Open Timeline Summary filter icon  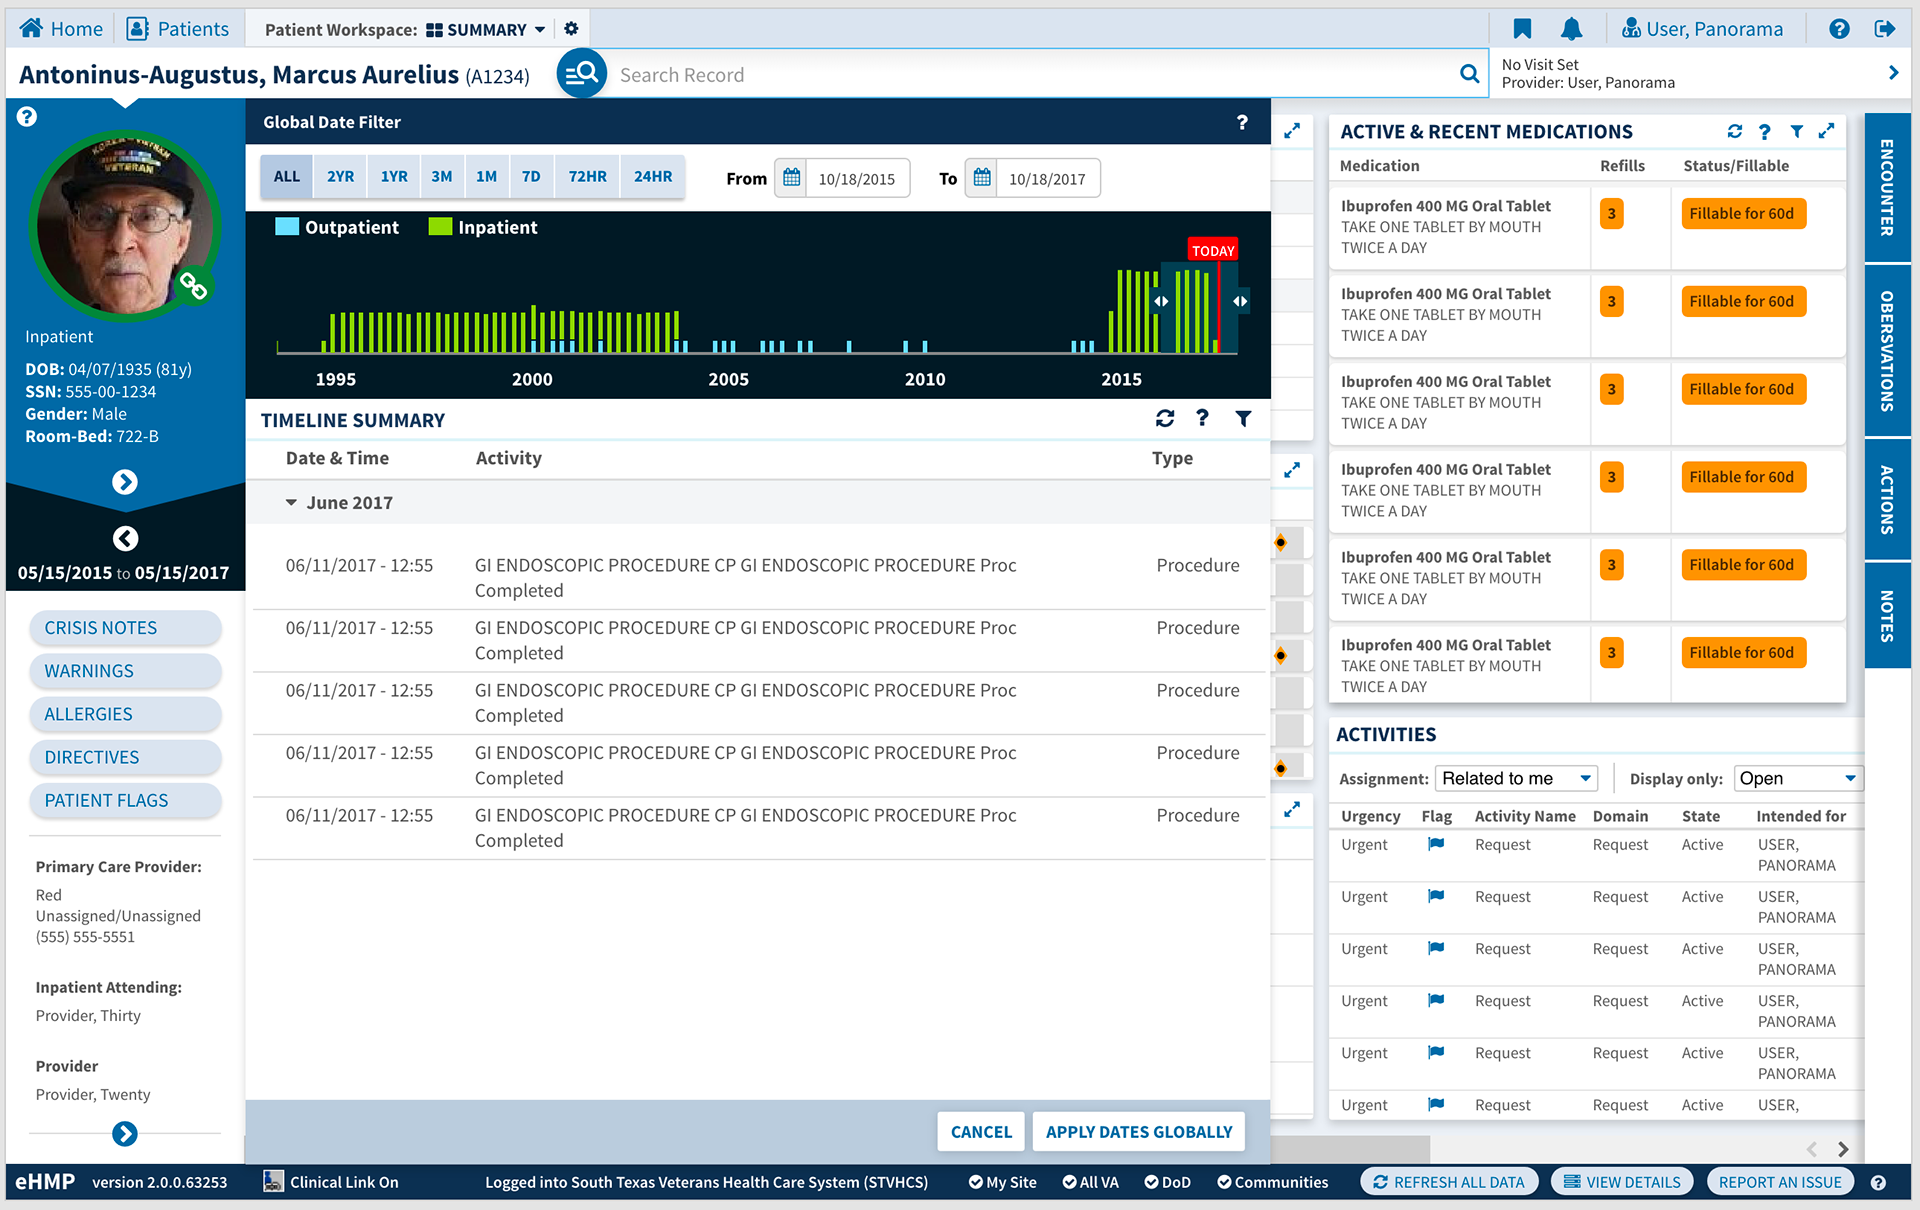point(1243,418)
